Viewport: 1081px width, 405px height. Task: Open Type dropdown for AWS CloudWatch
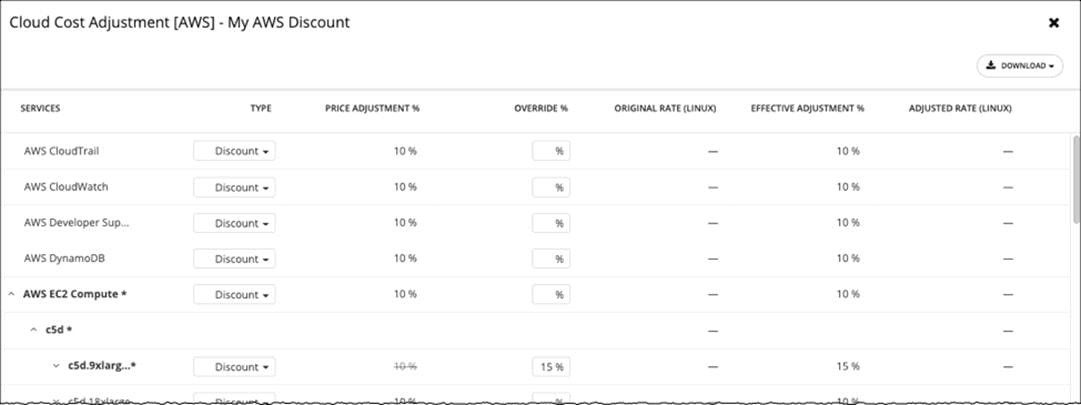click(x=234, y=187)
